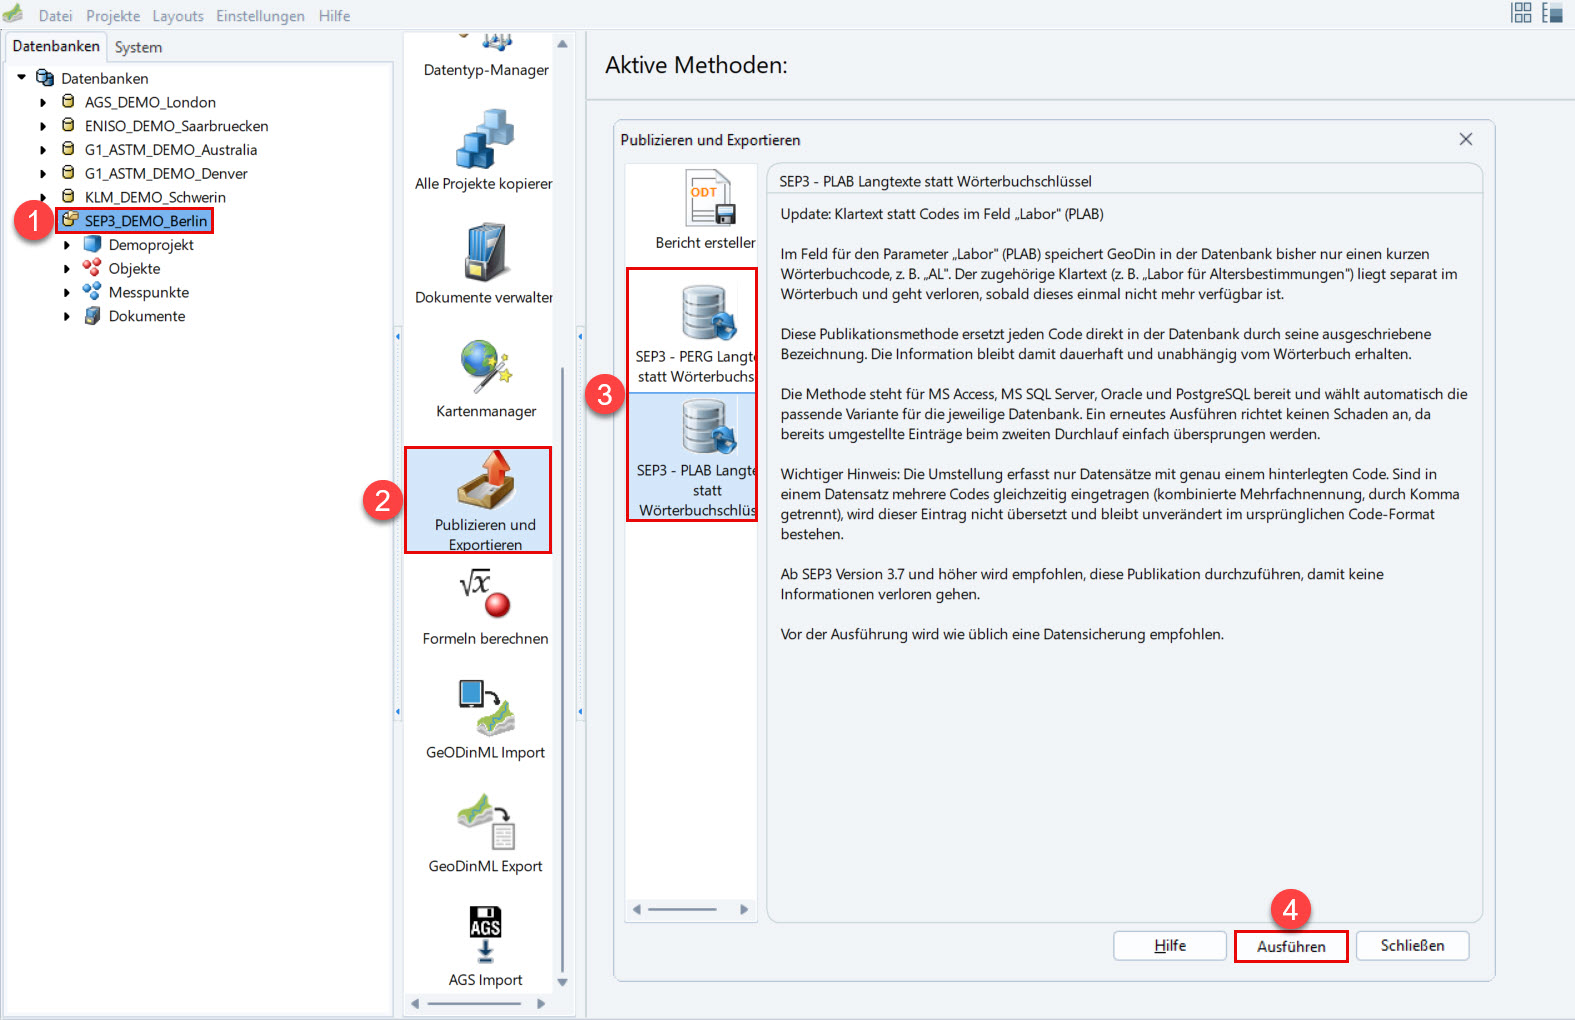Click the methods list horizontal scrollbar

point(682,909)
